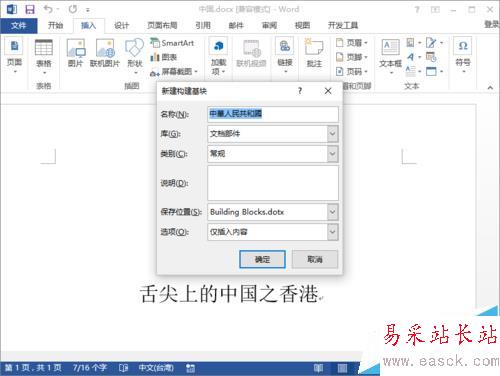Collapse the ribbon with the caret arrow

pyautogui.click(x=490, y=88)
